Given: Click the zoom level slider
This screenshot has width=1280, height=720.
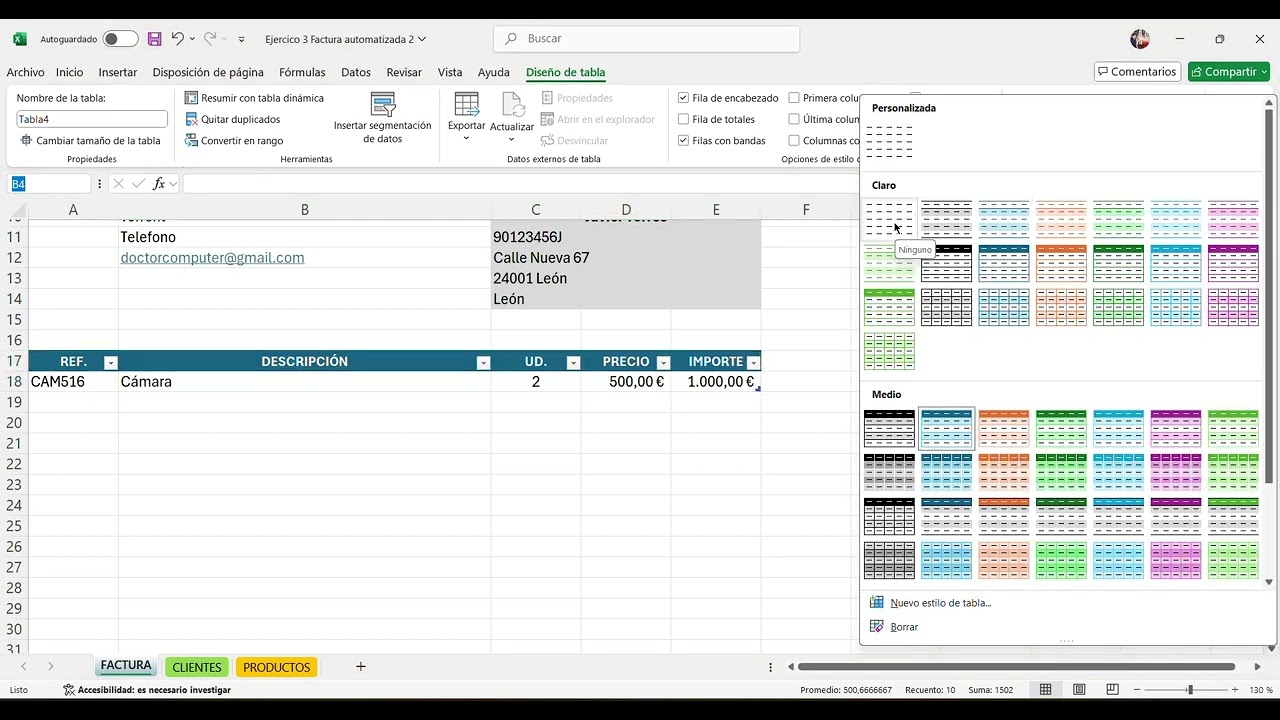Looking at the screenshot, I should pos(1189,690).
